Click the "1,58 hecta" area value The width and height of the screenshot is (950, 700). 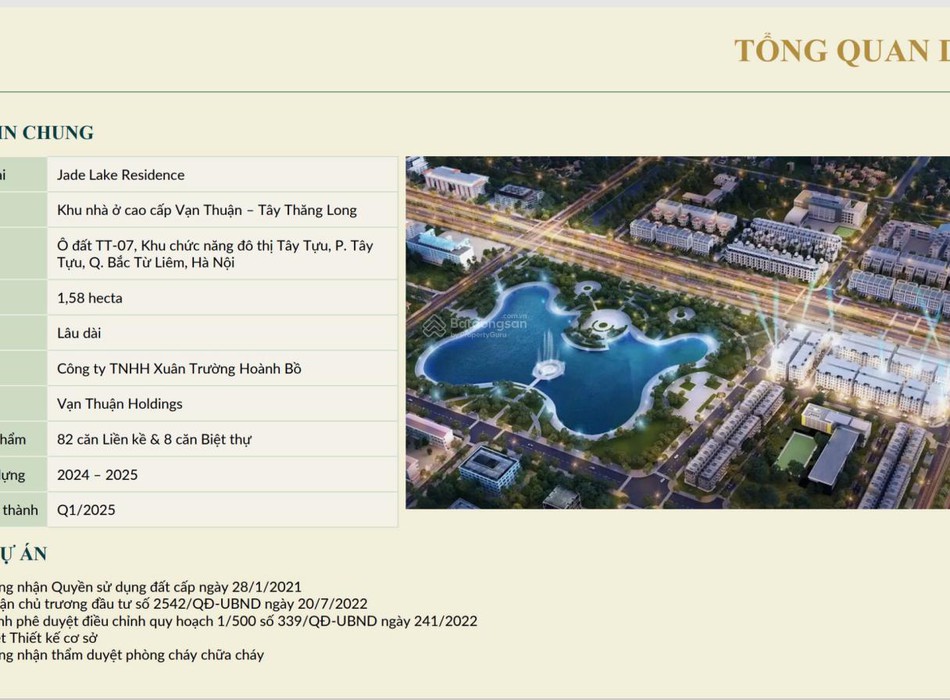coord(90,298)
